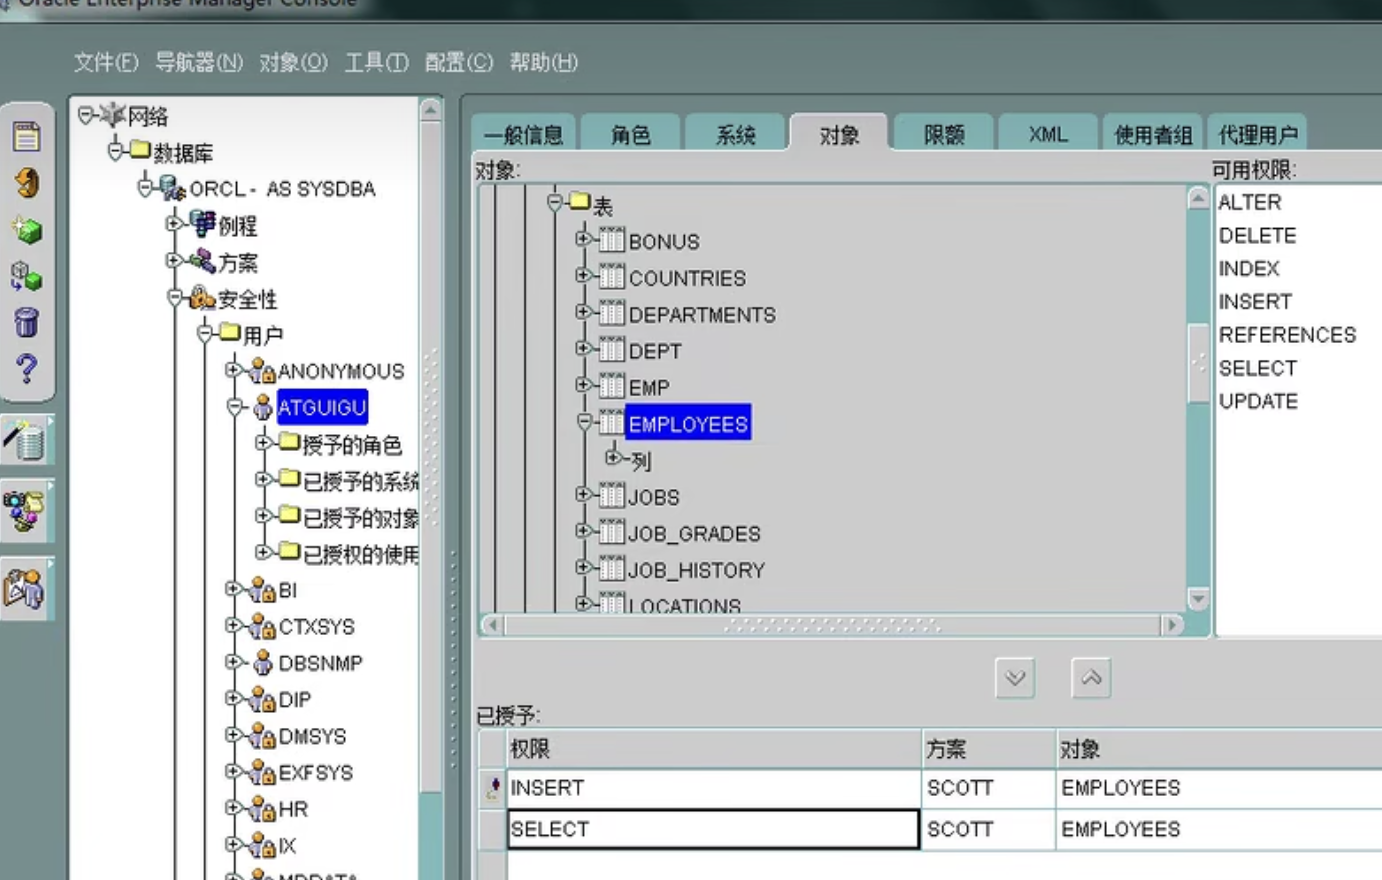
Task: Expand the DIP user node
Action: pyautogui.click(x=234, y=698)
